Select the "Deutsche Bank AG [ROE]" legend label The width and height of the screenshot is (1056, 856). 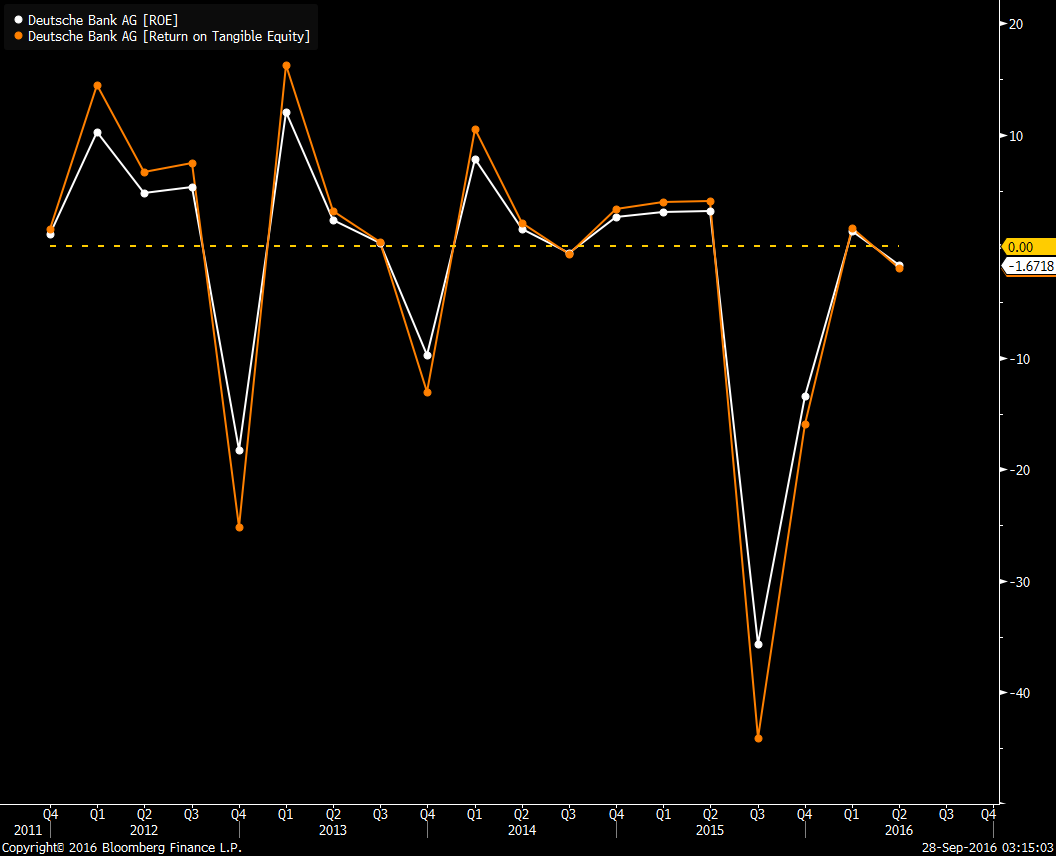click(x=103, y=20)
